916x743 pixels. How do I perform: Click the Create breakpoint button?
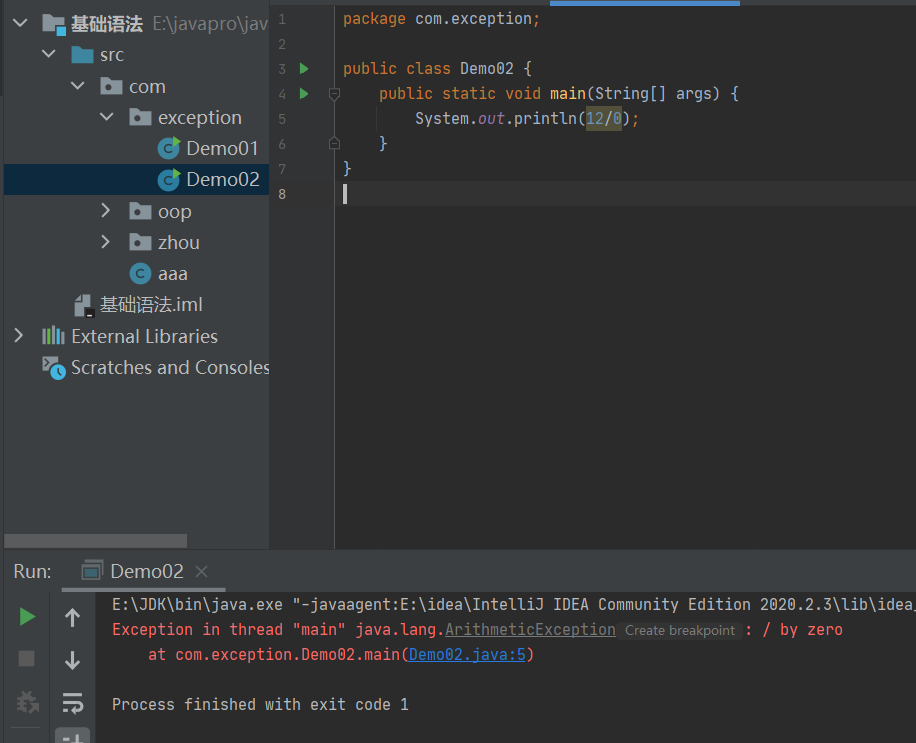tap(680, 630)
